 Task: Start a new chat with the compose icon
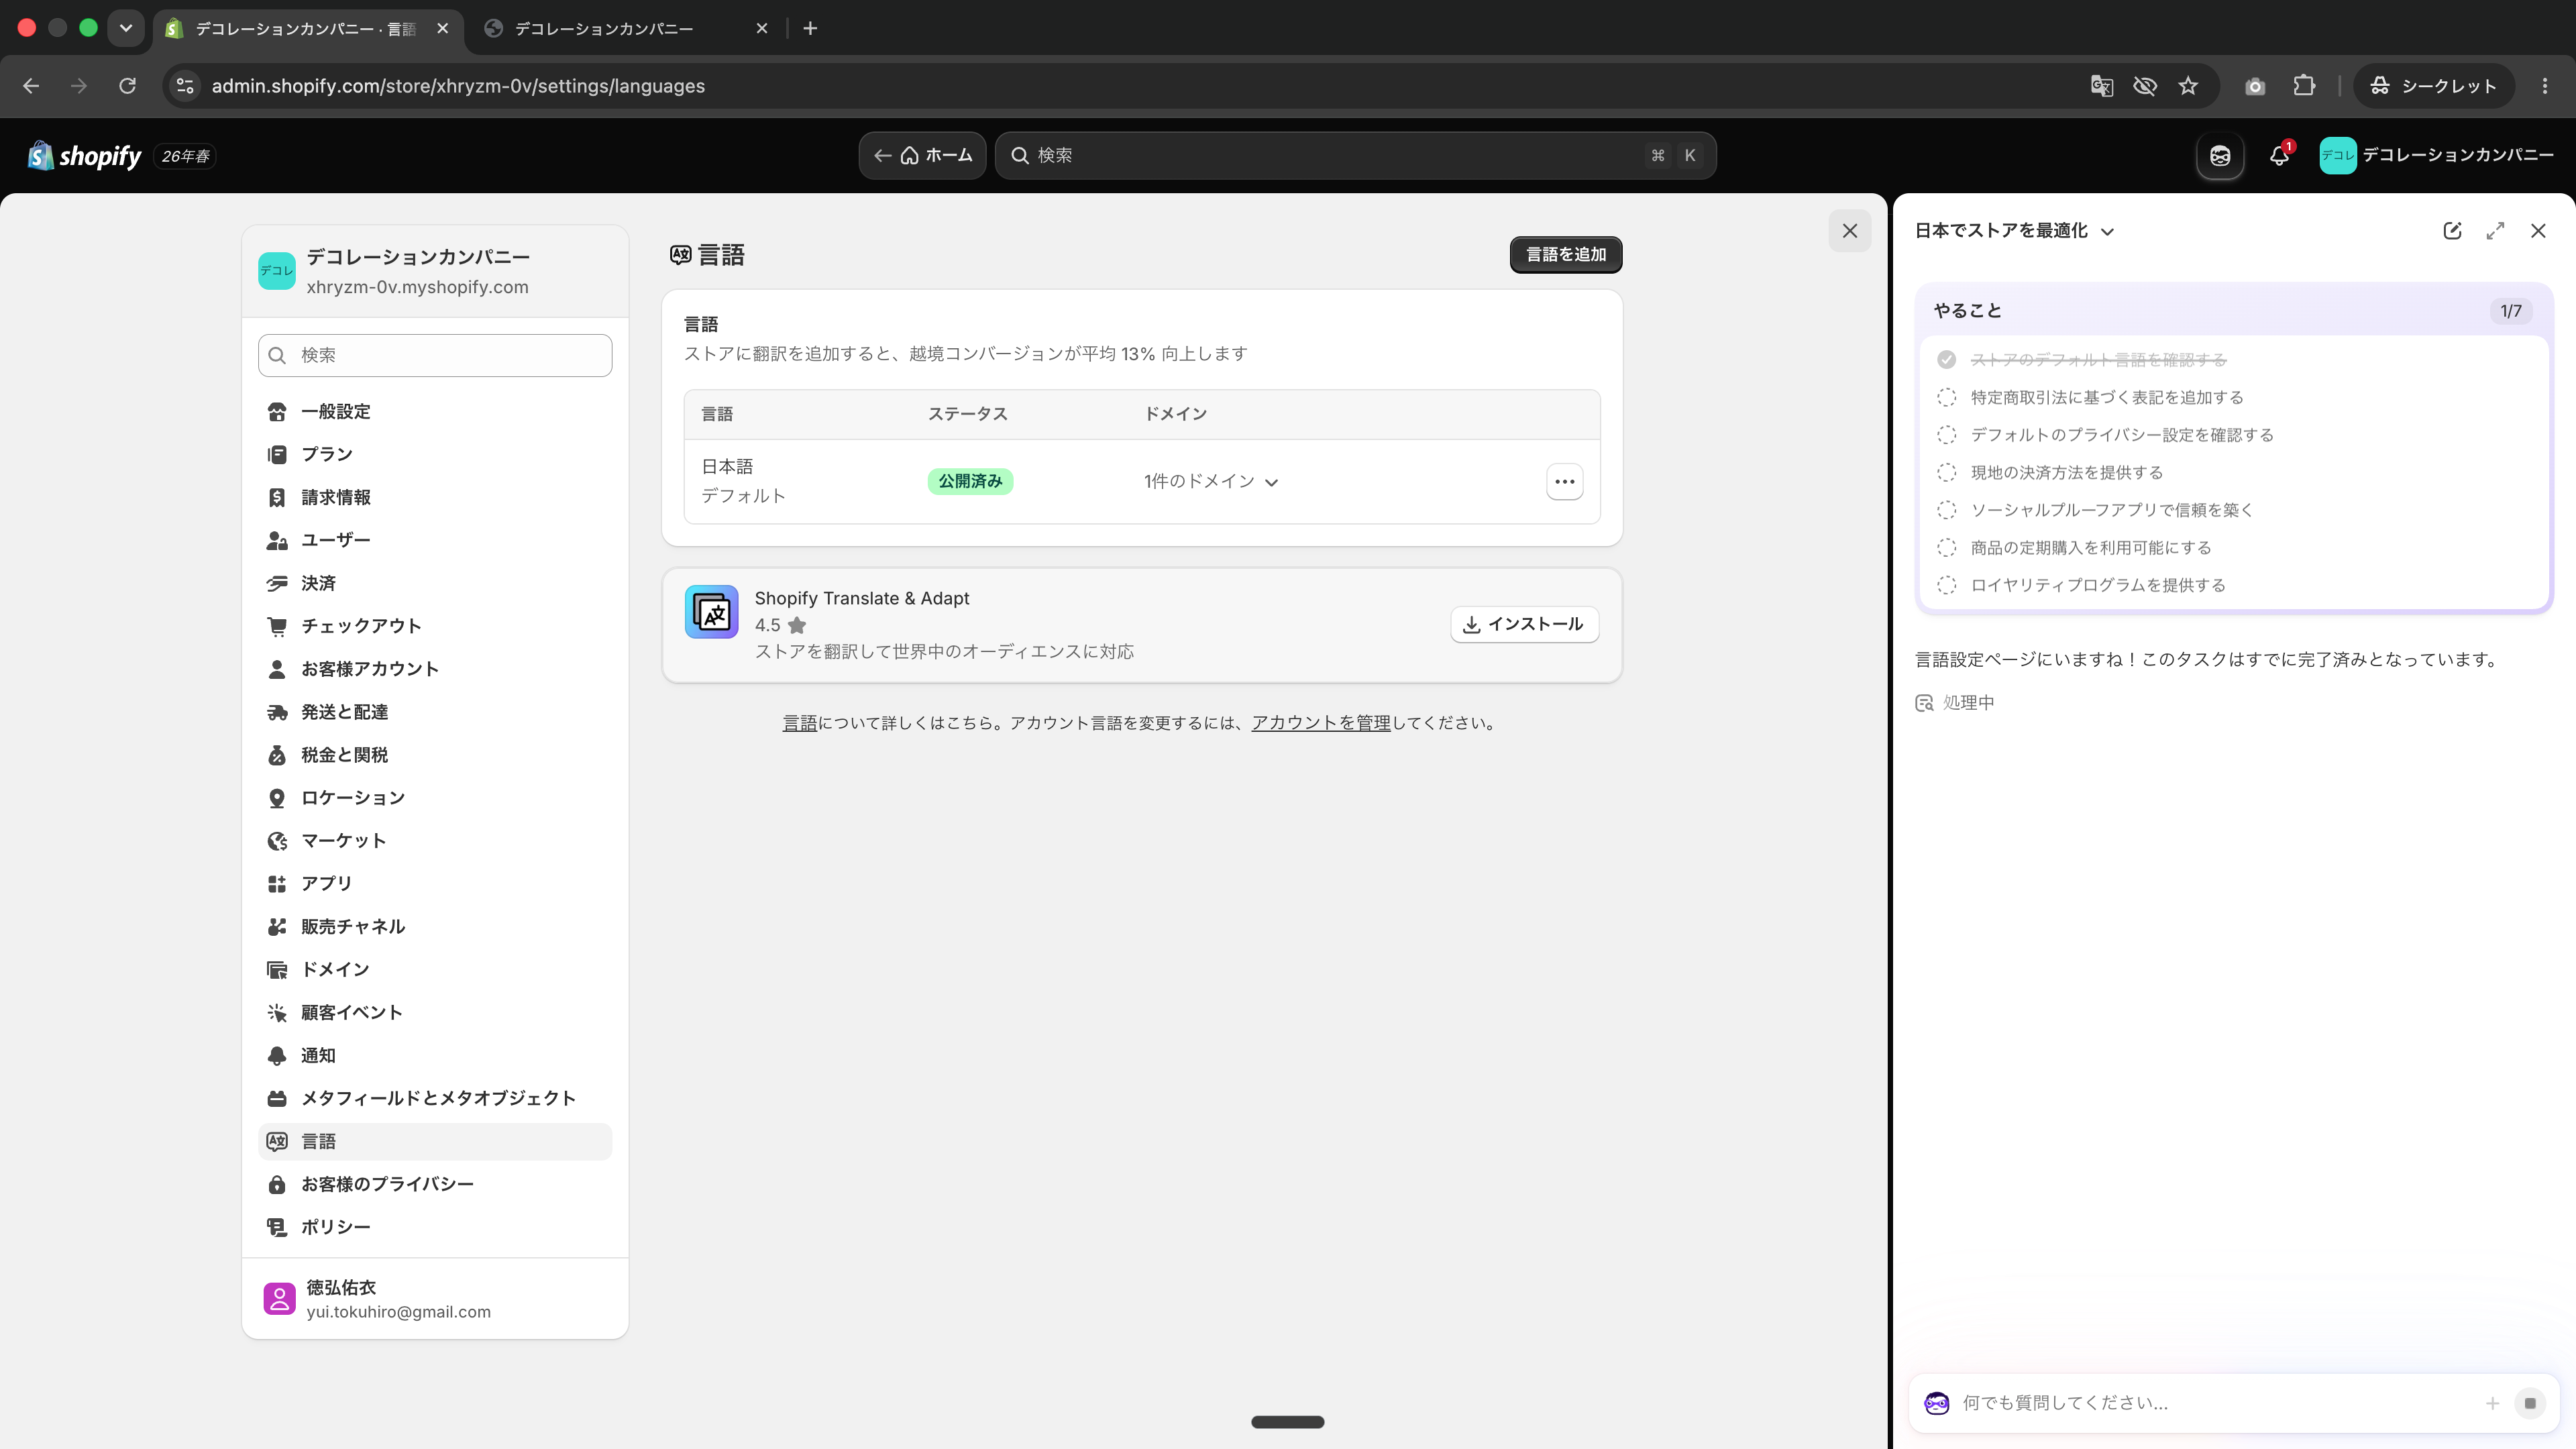tap(2452, 231)
